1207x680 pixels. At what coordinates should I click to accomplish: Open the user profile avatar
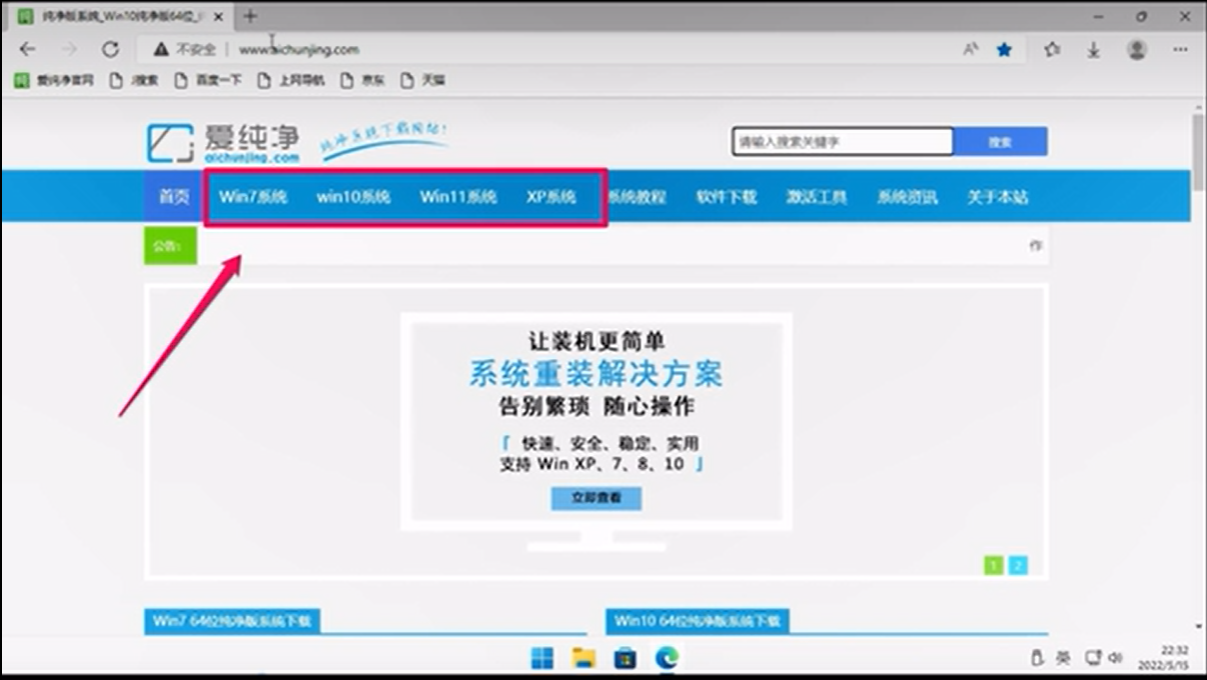[1137, 49]
